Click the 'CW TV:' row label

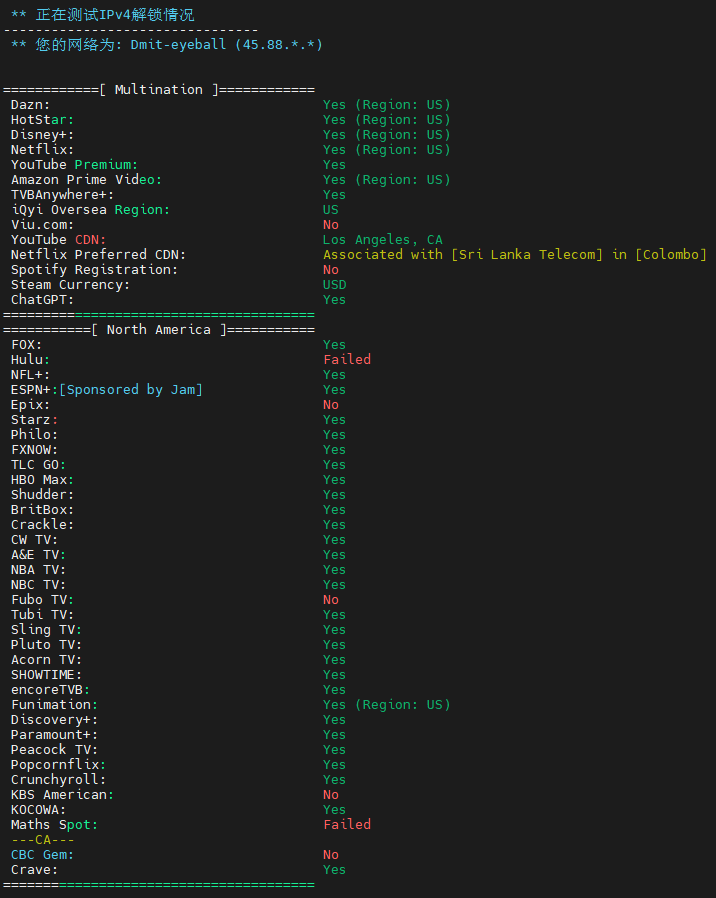click(x=34, y=539)
